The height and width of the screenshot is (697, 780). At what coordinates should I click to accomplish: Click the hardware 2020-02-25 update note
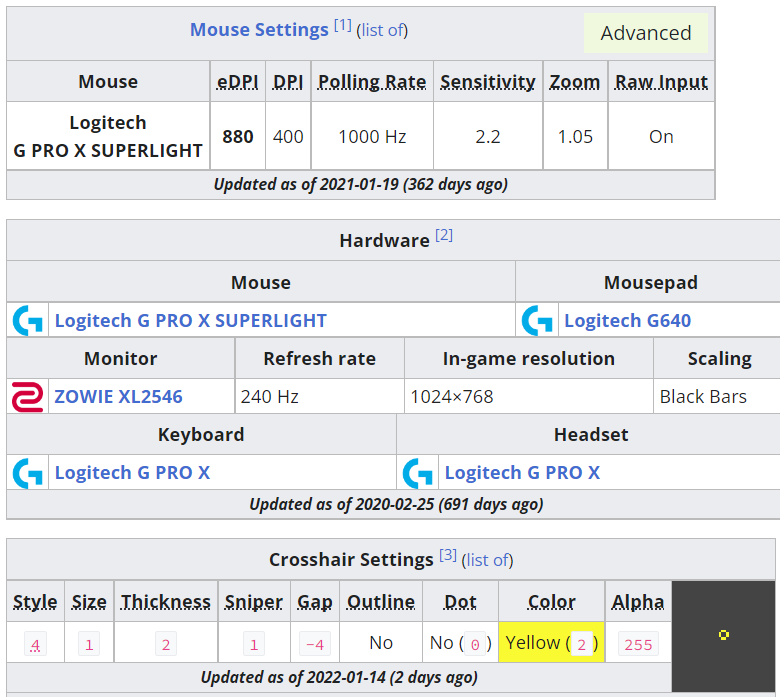point(396,504)
